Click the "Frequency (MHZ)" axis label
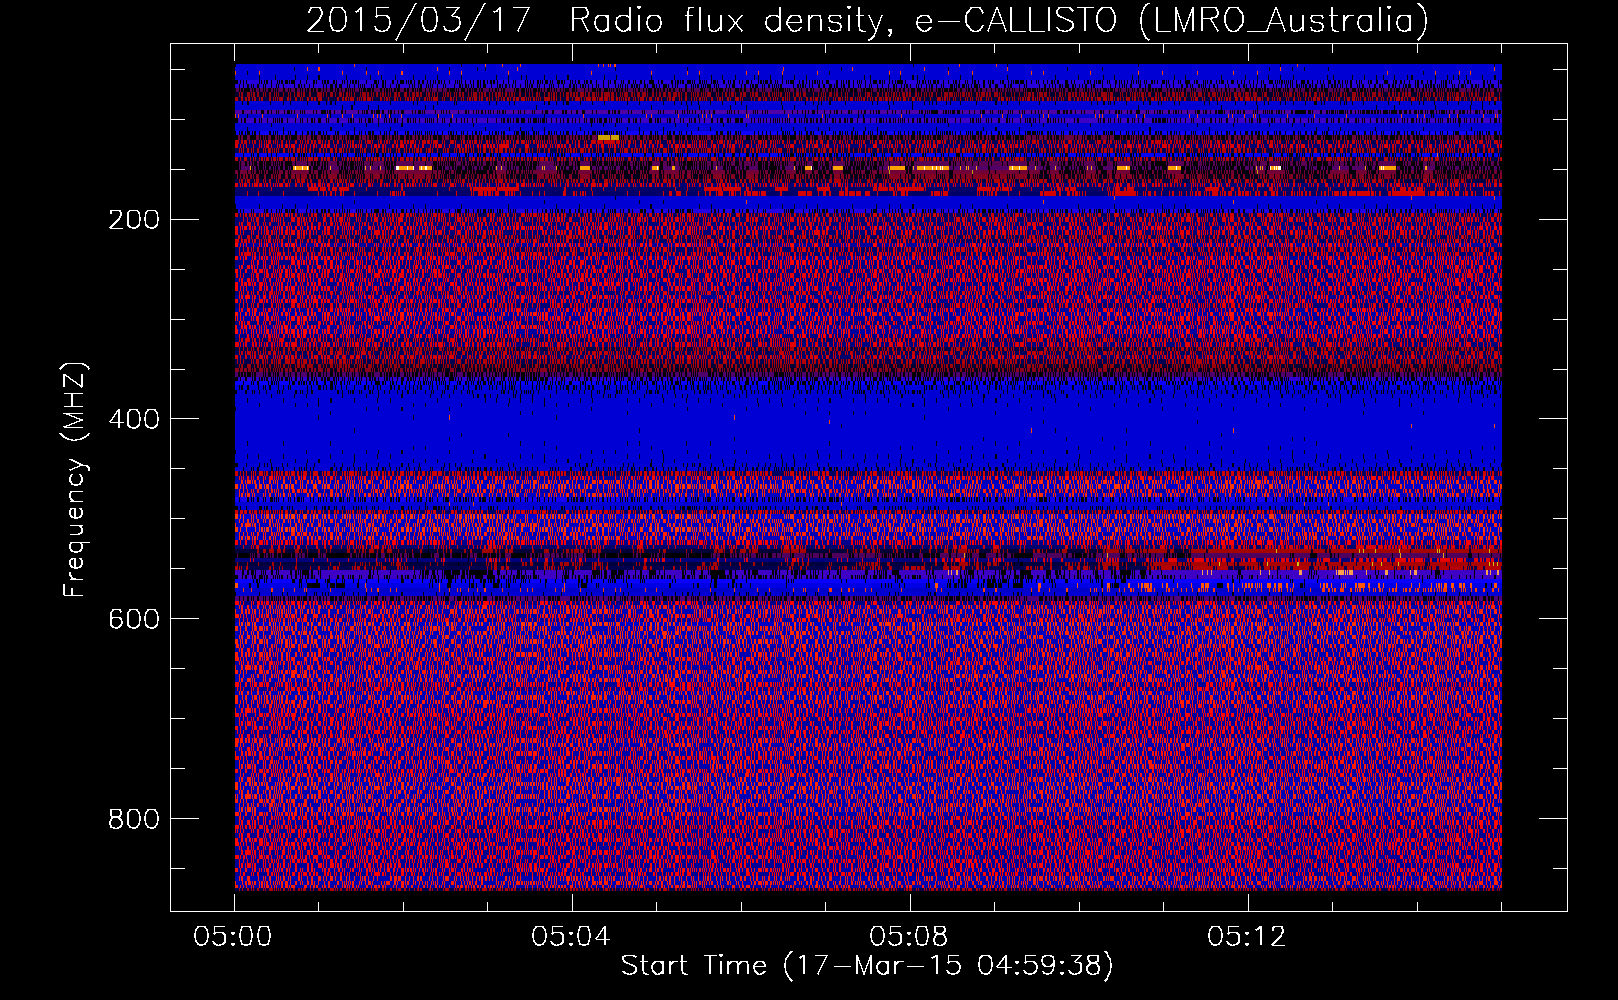 tap(75, 479)
